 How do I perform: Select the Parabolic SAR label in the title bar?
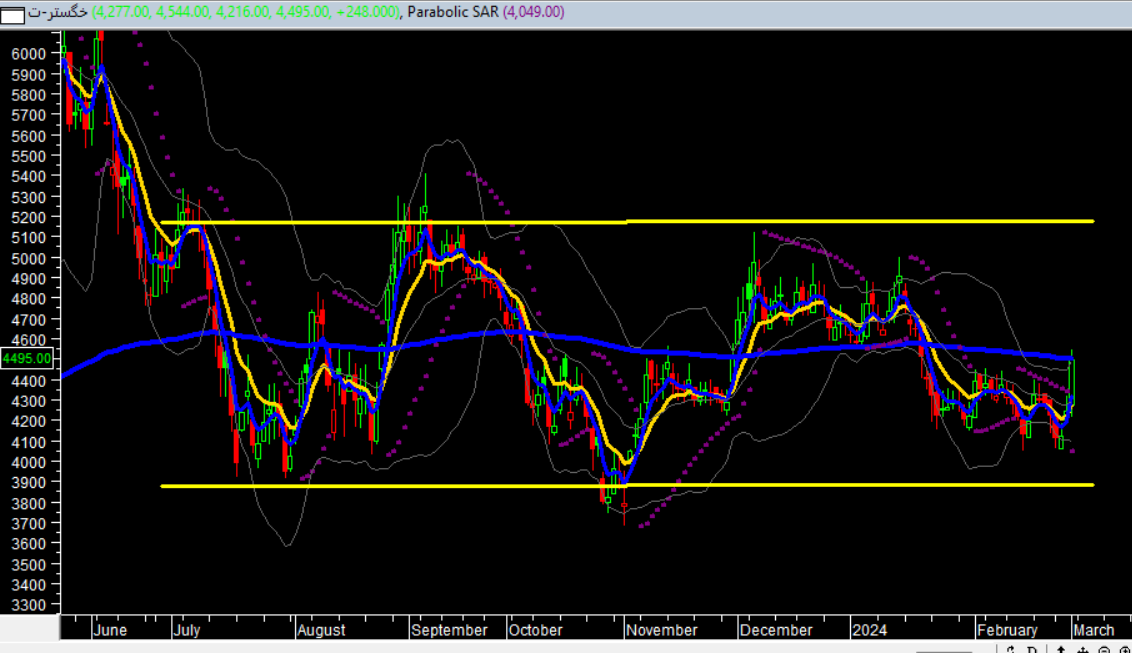(x=453, y=12)
